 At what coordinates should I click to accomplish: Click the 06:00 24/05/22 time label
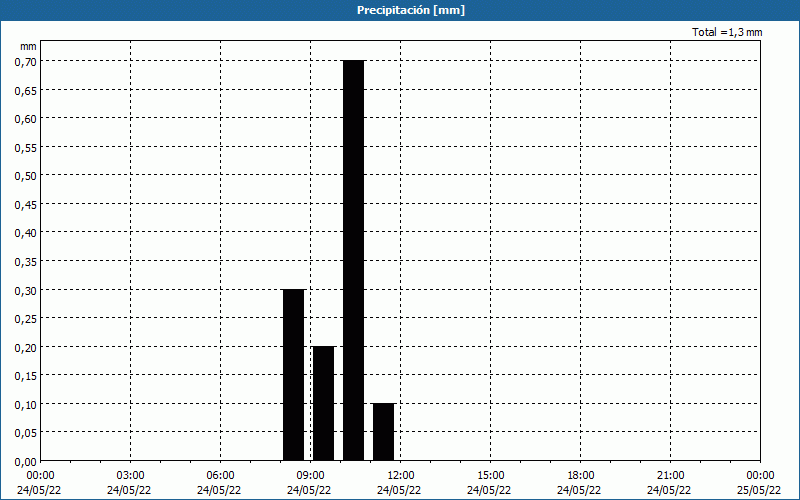pyautogui.click(x=219, y=483)
